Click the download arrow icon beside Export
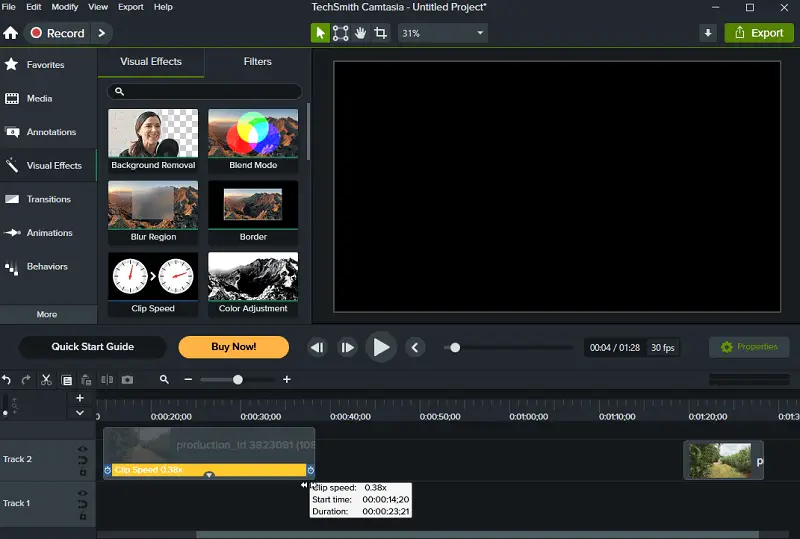The image size is (800, 539). [x=708, y=33]
